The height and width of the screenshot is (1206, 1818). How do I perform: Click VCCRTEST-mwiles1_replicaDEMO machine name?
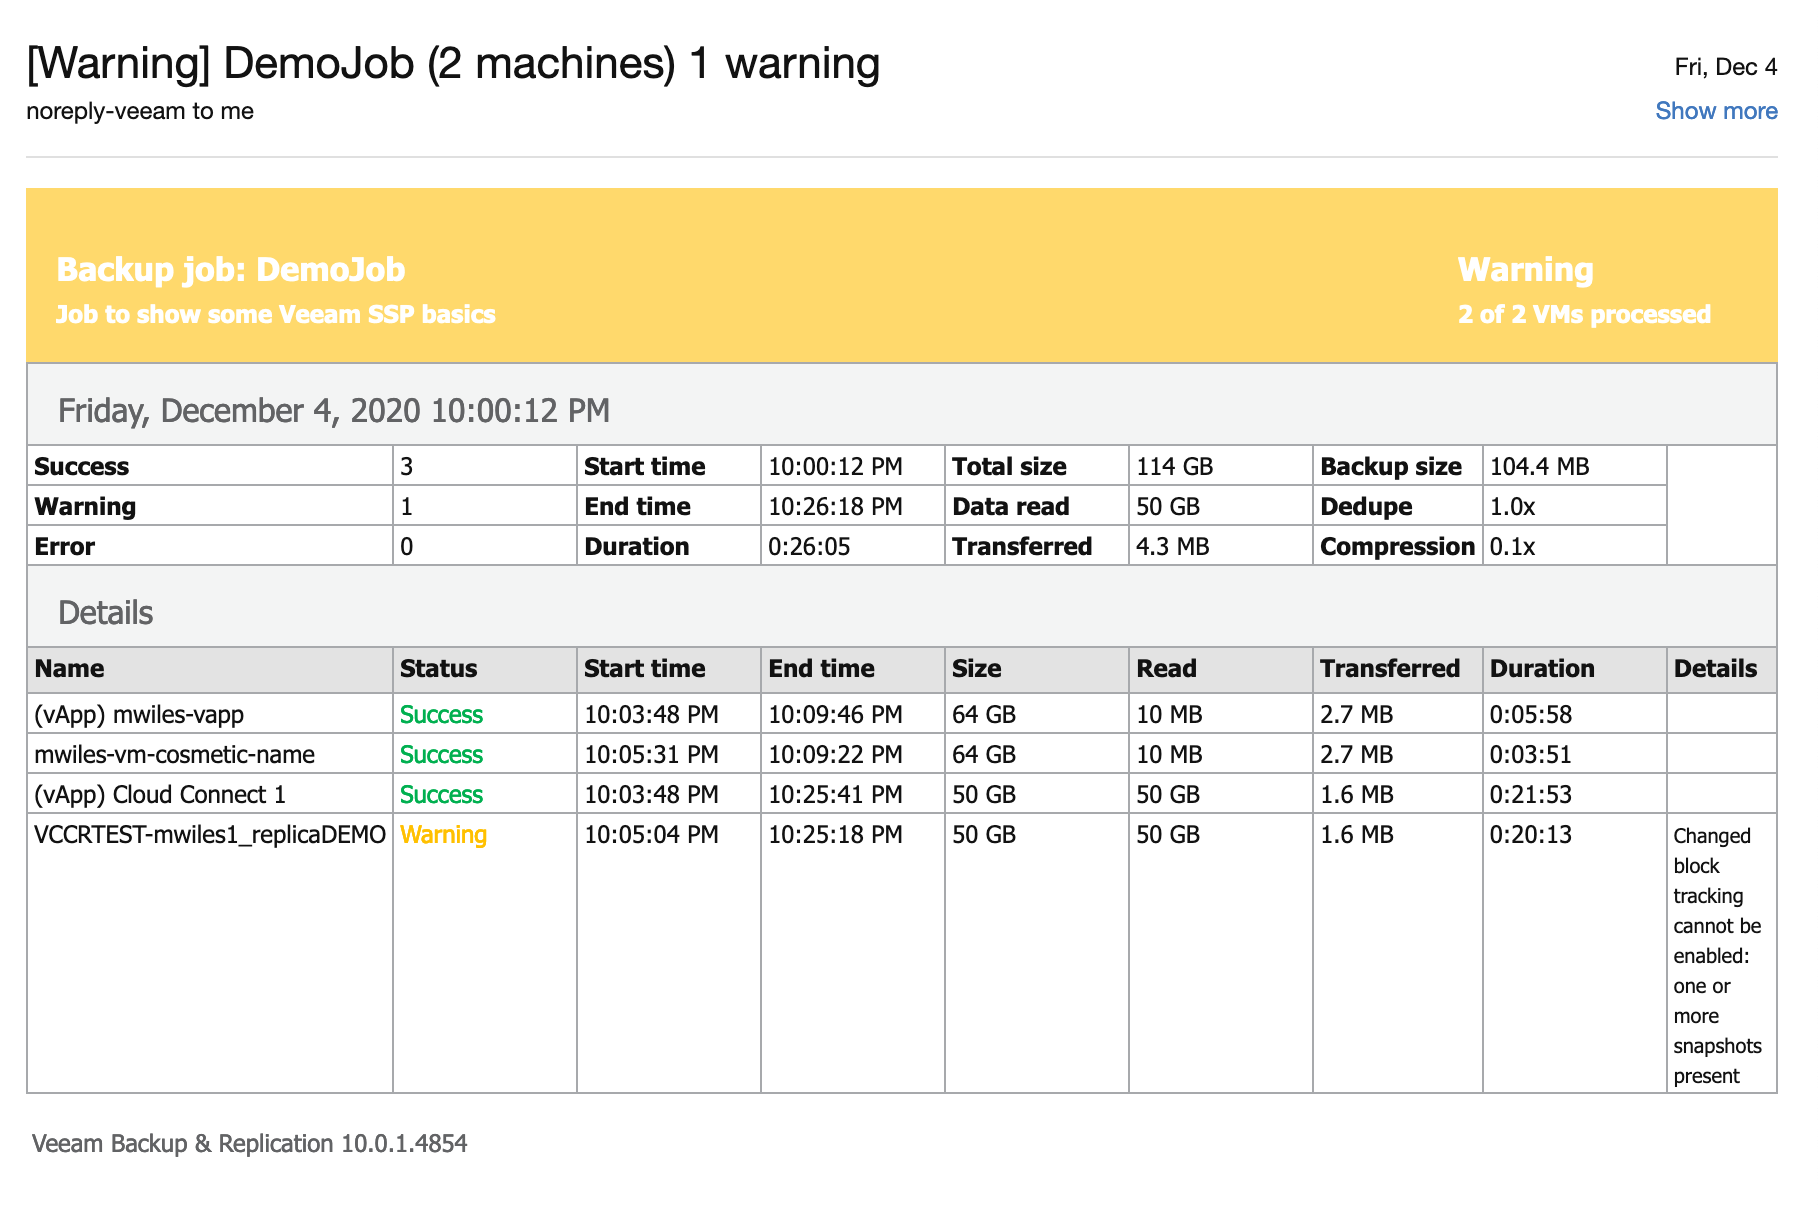(210, 834)
